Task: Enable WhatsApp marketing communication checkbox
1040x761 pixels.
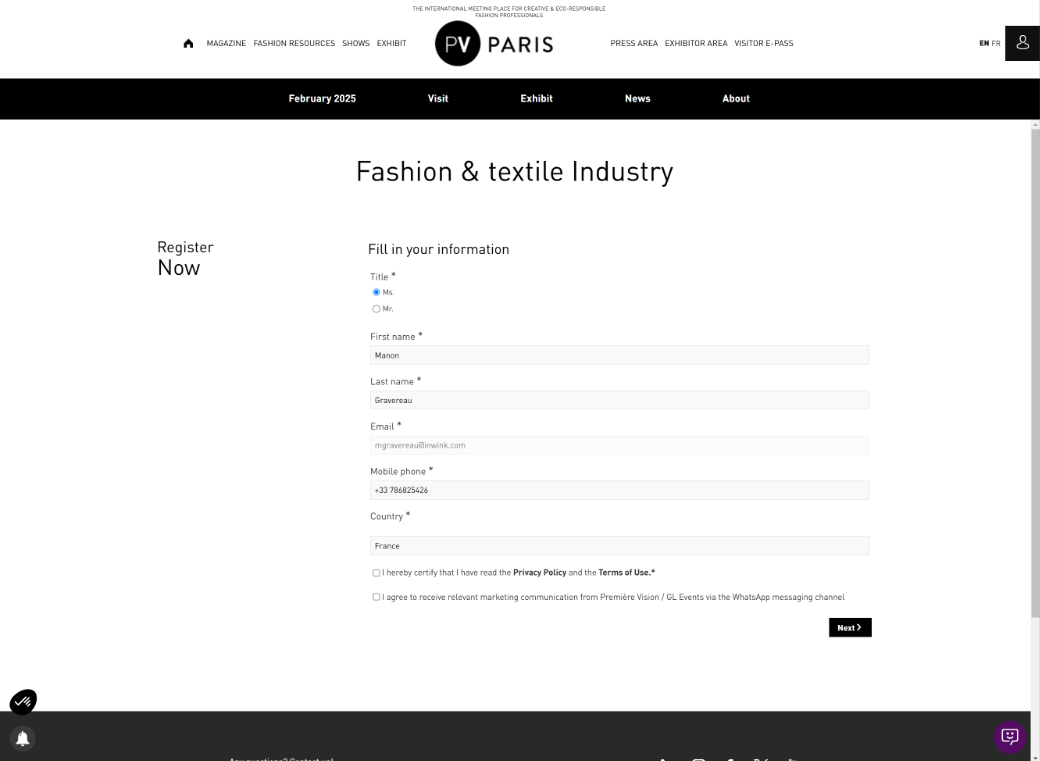Action: [x=376, y=597]
